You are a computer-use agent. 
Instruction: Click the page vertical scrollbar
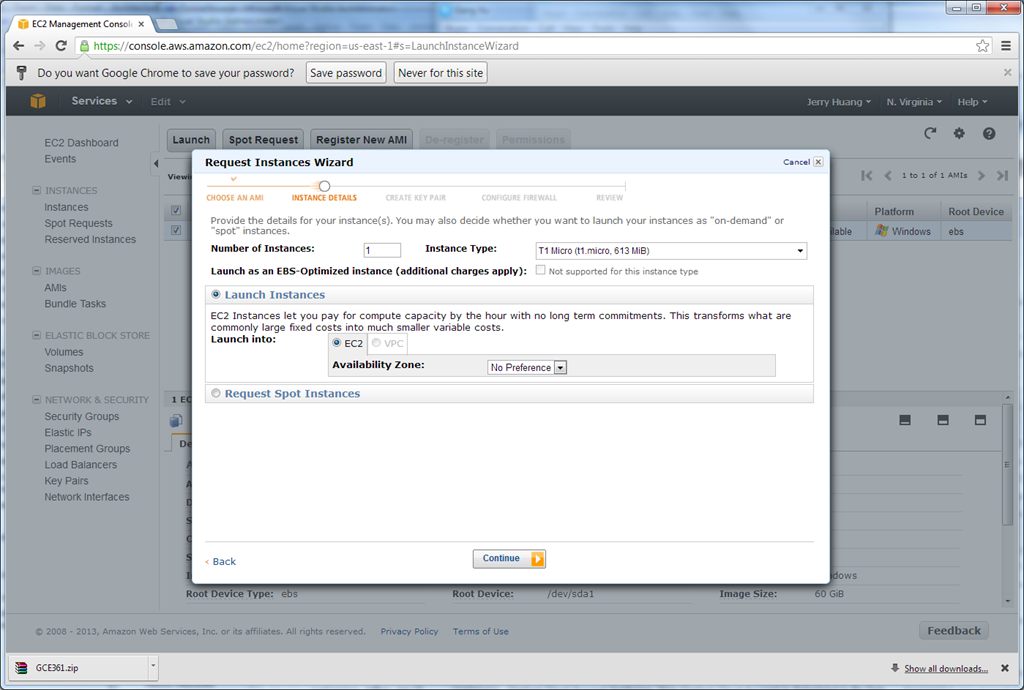pyautogui.click(x=1007, y=465)
